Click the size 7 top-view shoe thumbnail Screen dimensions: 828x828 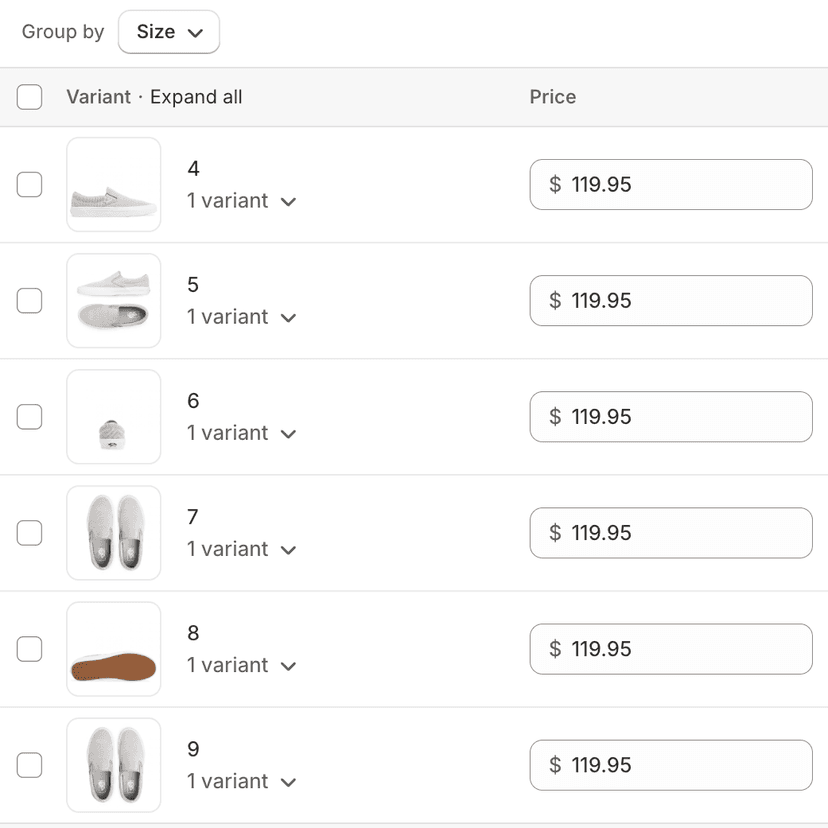114,533
